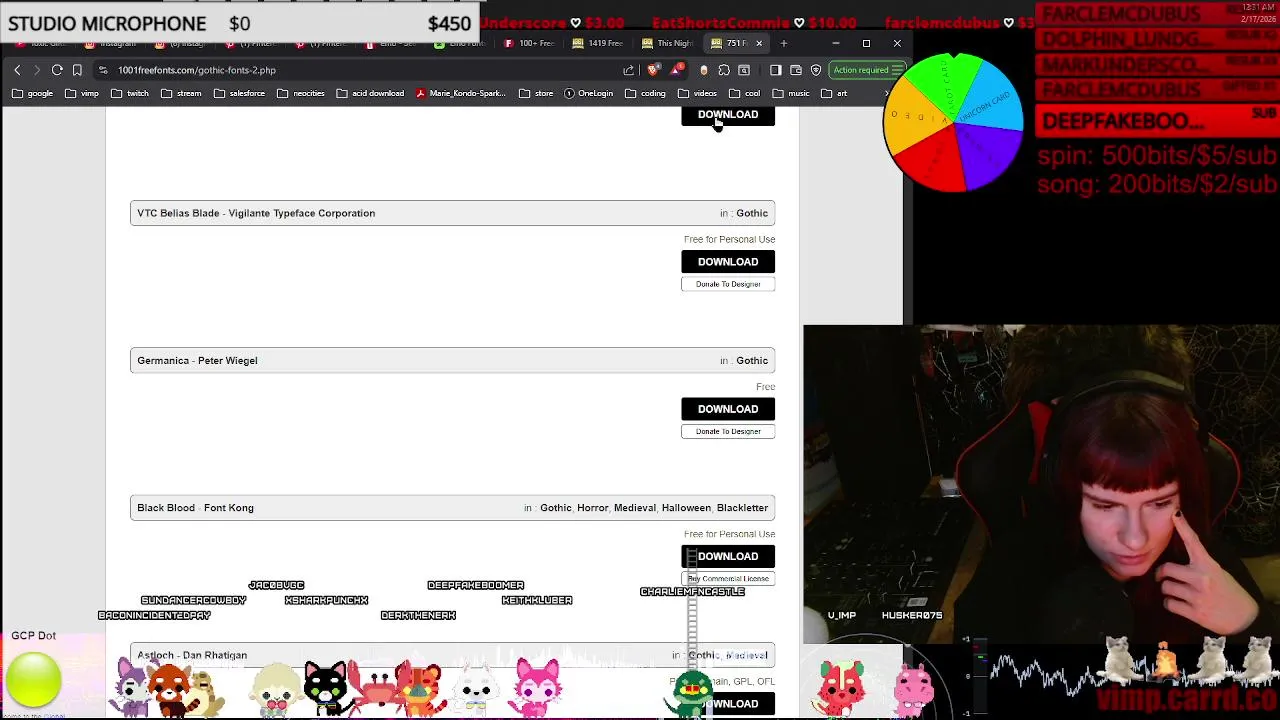Viewport: 1280px width, 720px height.
Task: View site information icon beside the URL
Action: [103, 70]
